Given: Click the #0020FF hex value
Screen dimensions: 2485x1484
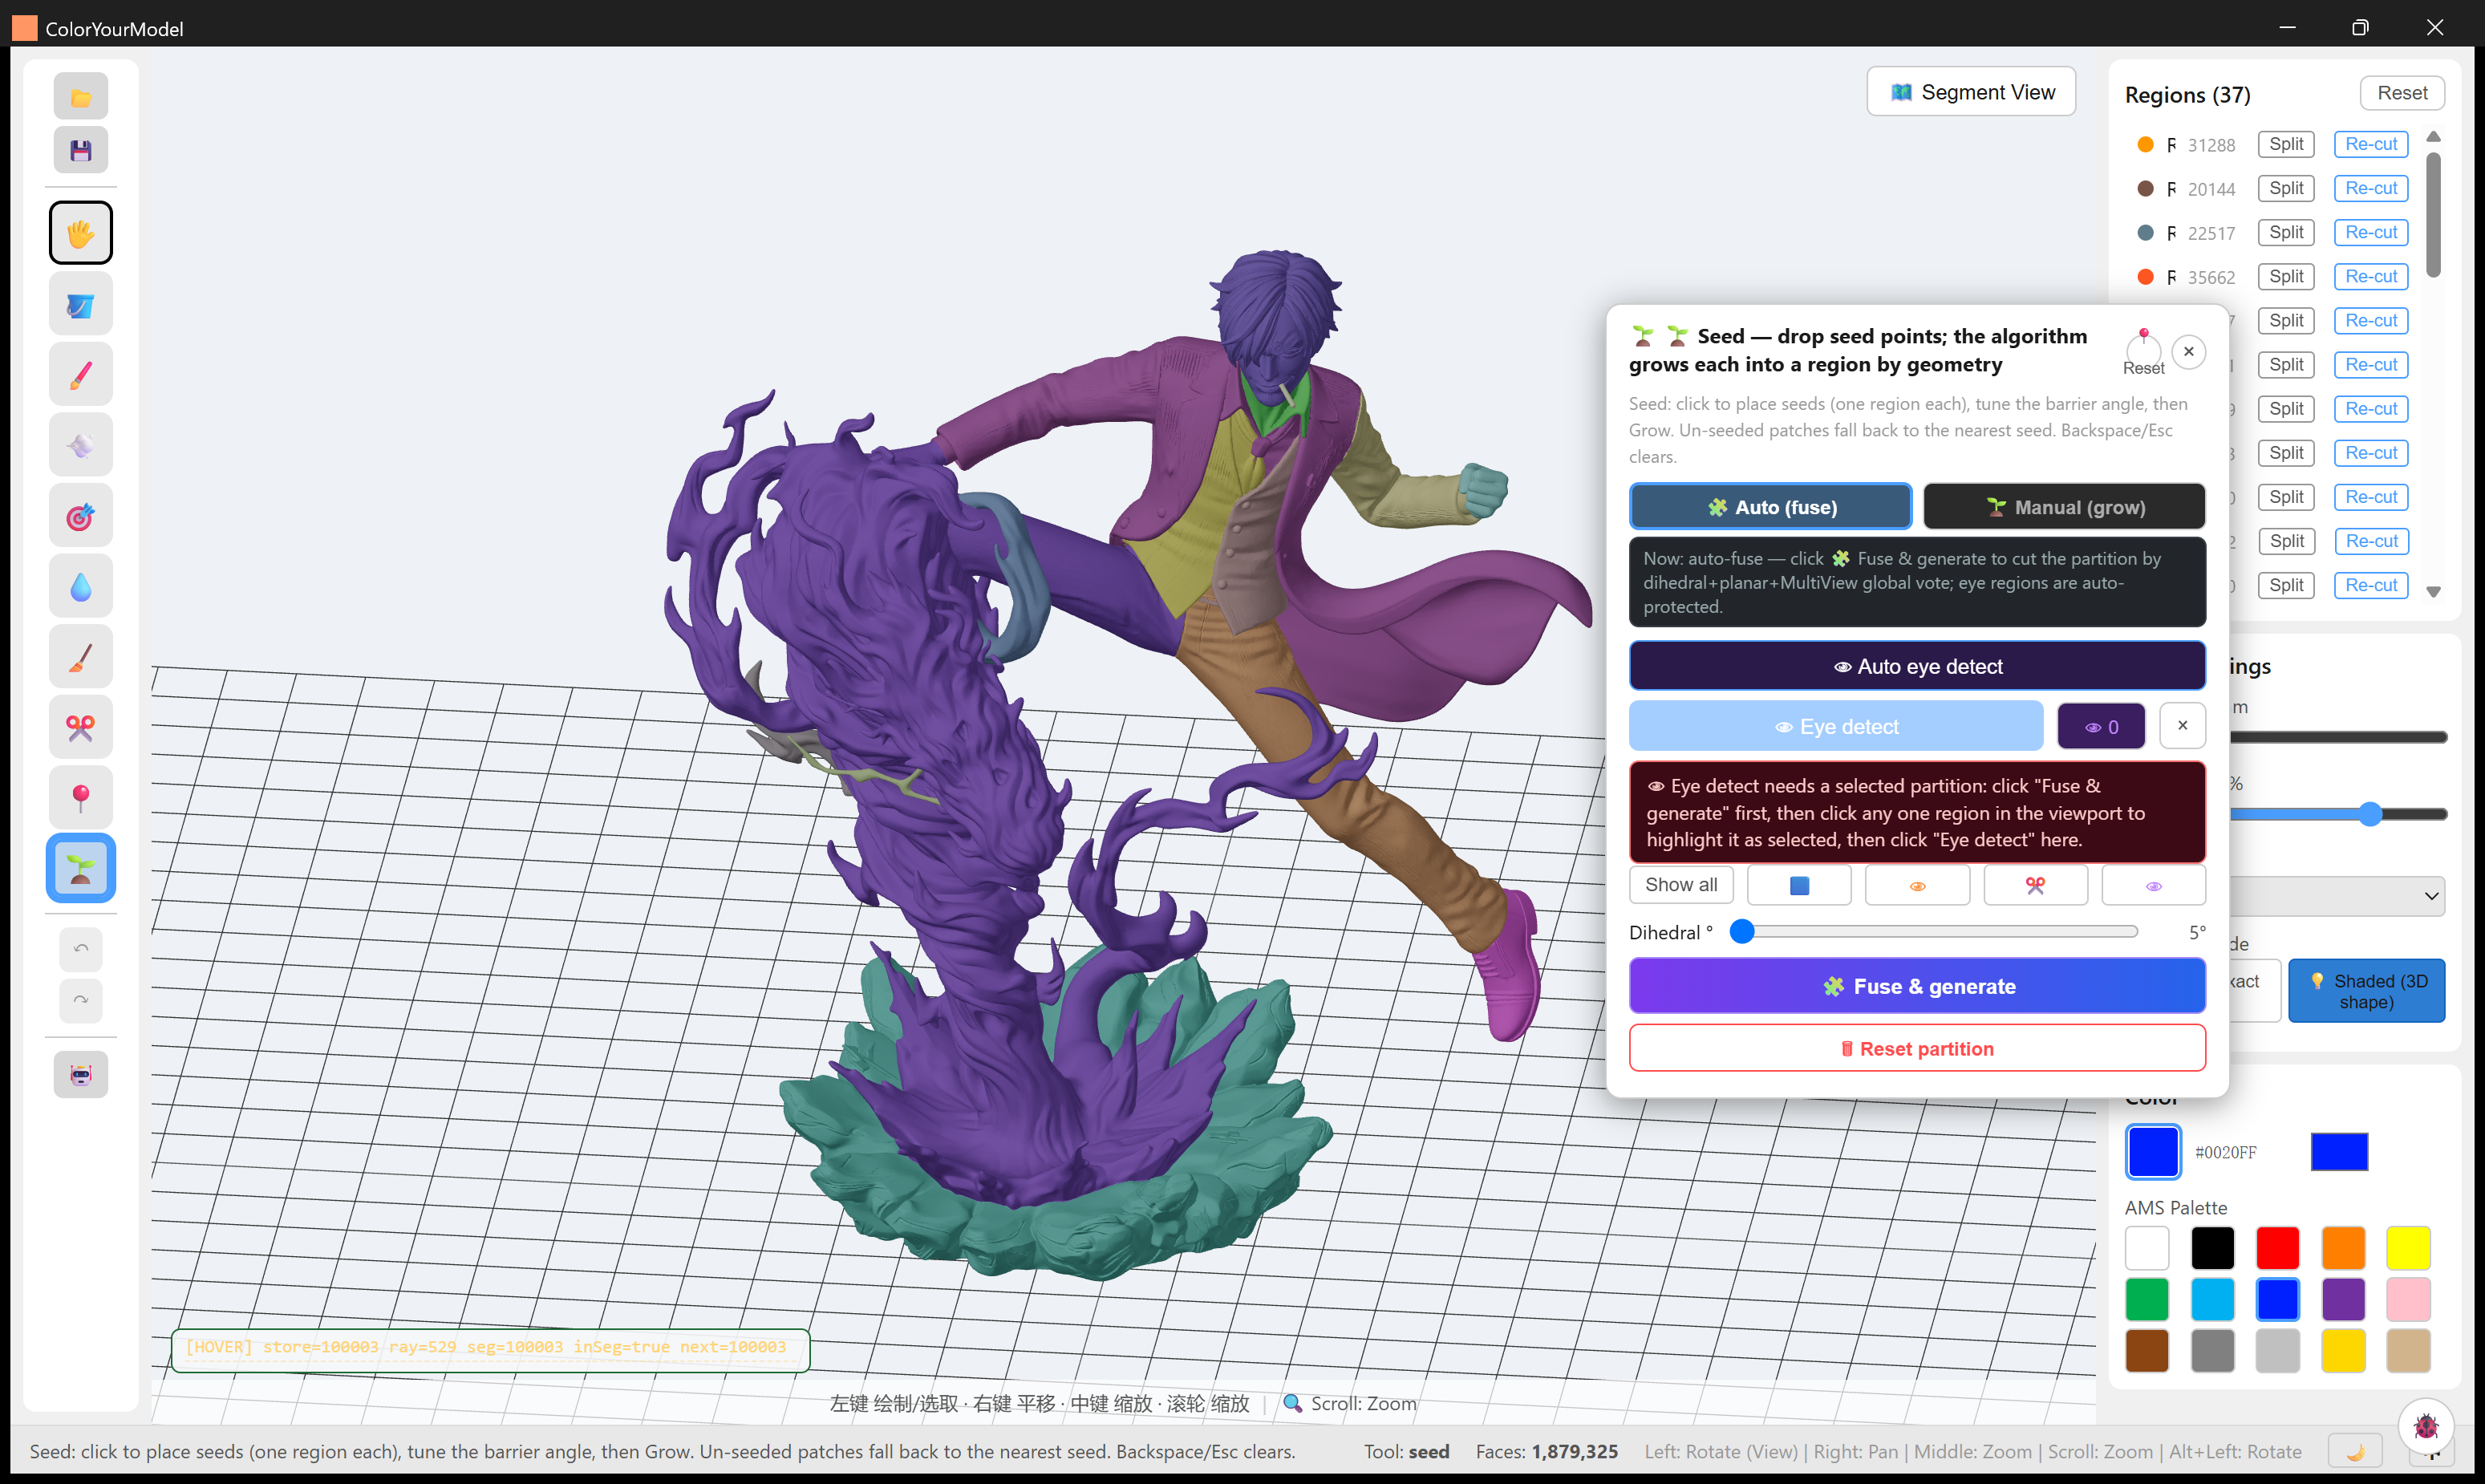Looking at the screenshot, I should tap(2225, 1152).
